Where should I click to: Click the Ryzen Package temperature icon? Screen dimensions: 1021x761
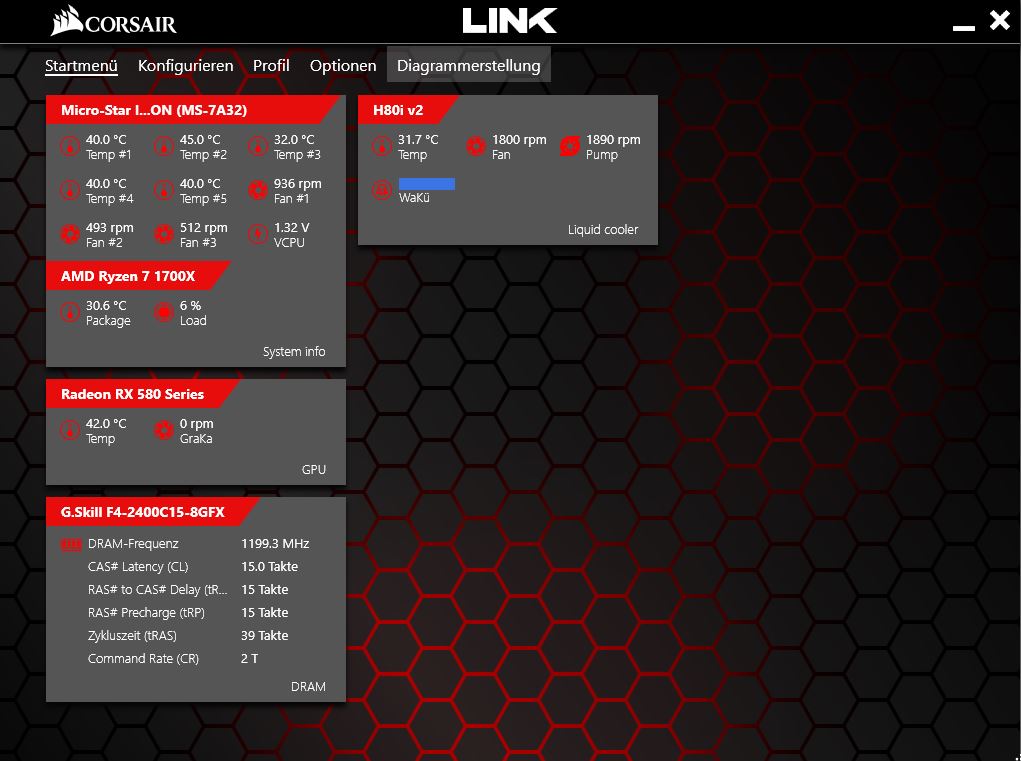(70, 312)
